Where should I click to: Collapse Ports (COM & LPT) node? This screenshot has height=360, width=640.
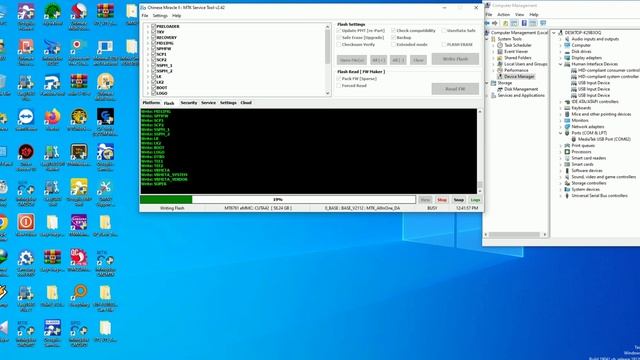pos(560,133)
